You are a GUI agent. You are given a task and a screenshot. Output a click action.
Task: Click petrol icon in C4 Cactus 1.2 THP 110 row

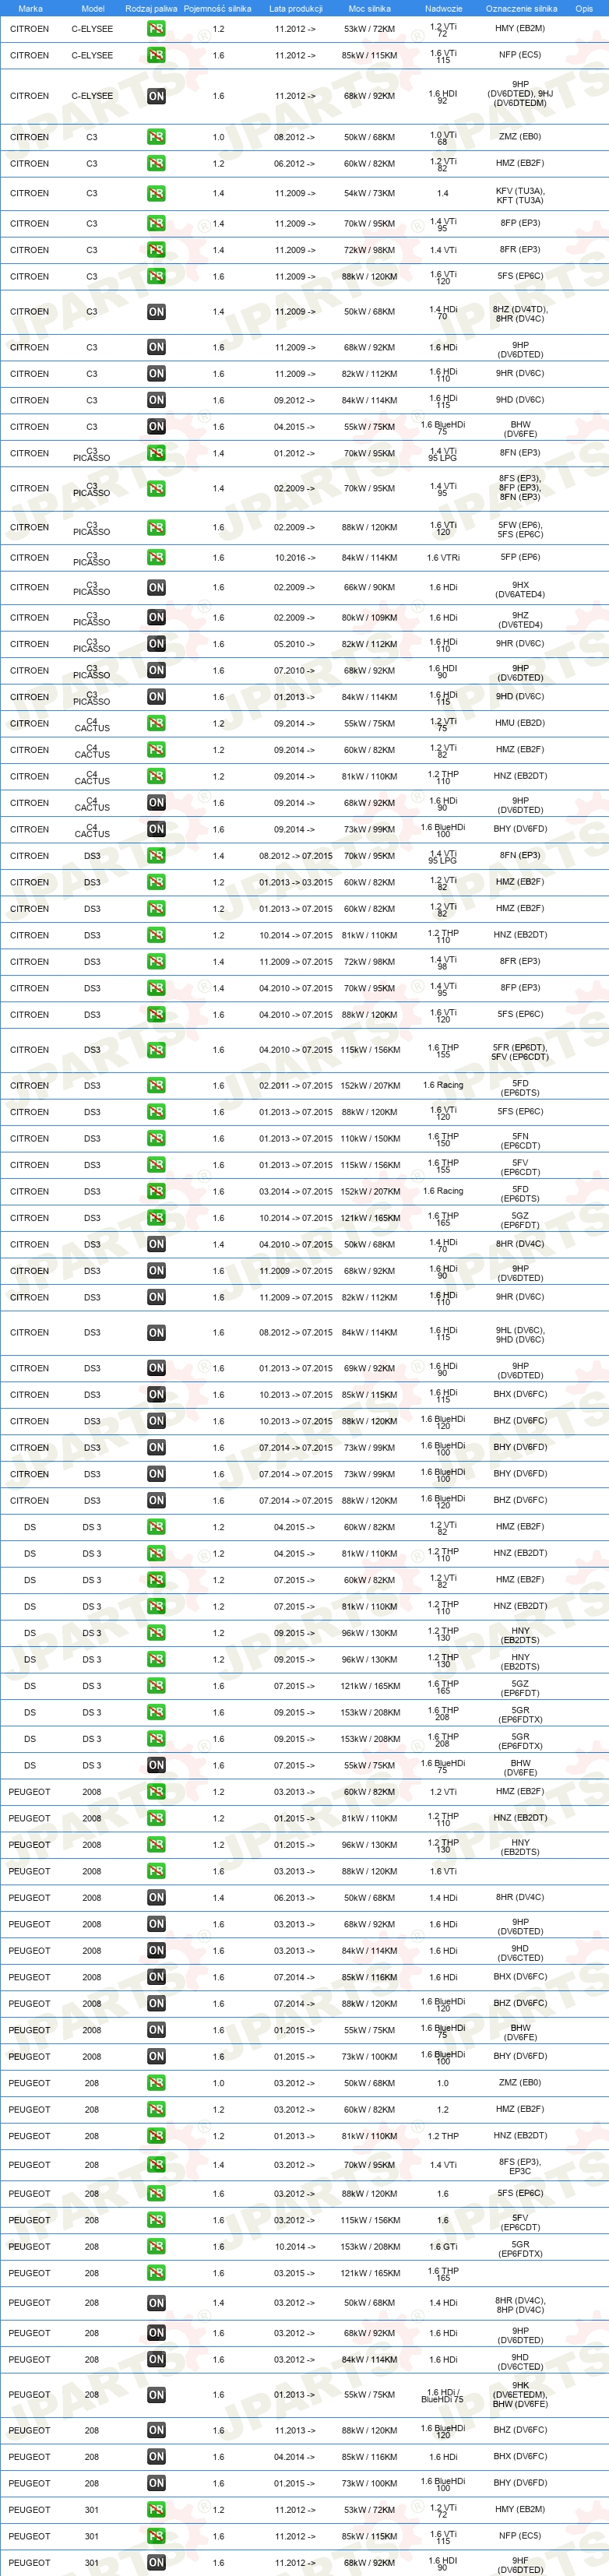click(156, 776)
